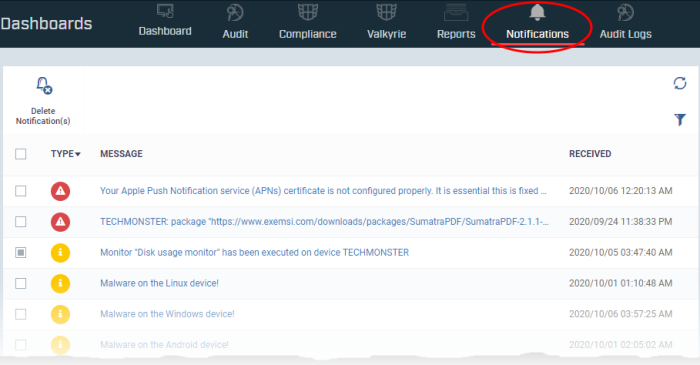Open 'Malware on the Windows device!' message
This screenshot has height=365, width=700.
167,314
